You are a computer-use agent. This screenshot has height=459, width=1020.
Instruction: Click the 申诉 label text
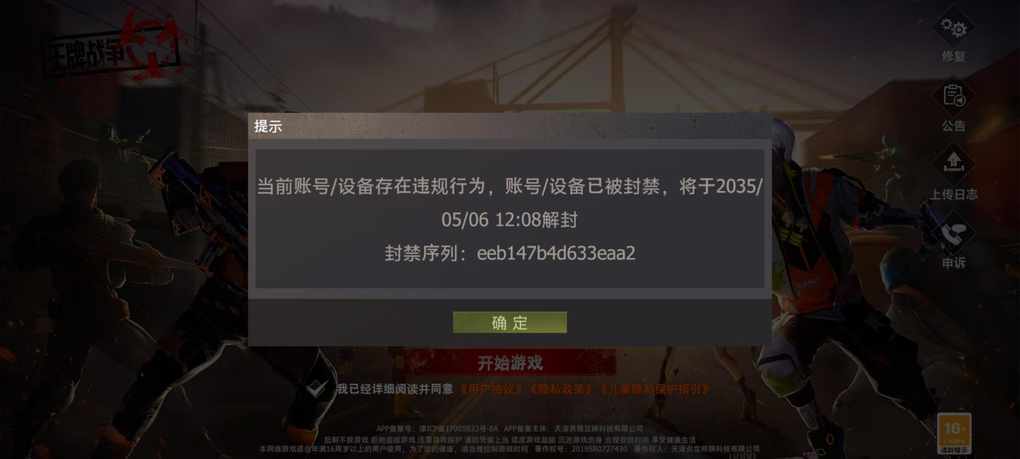coord(954,263)
